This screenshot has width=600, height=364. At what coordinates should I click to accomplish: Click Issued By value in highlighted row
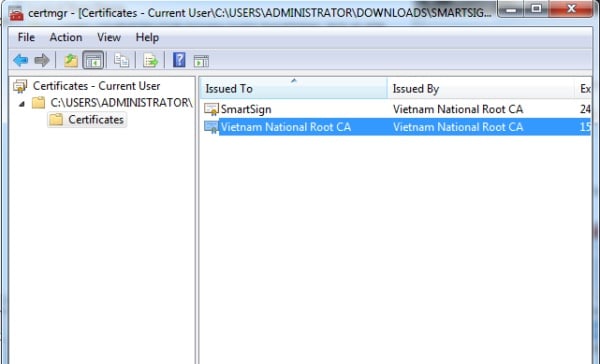[x=458, y=127]
